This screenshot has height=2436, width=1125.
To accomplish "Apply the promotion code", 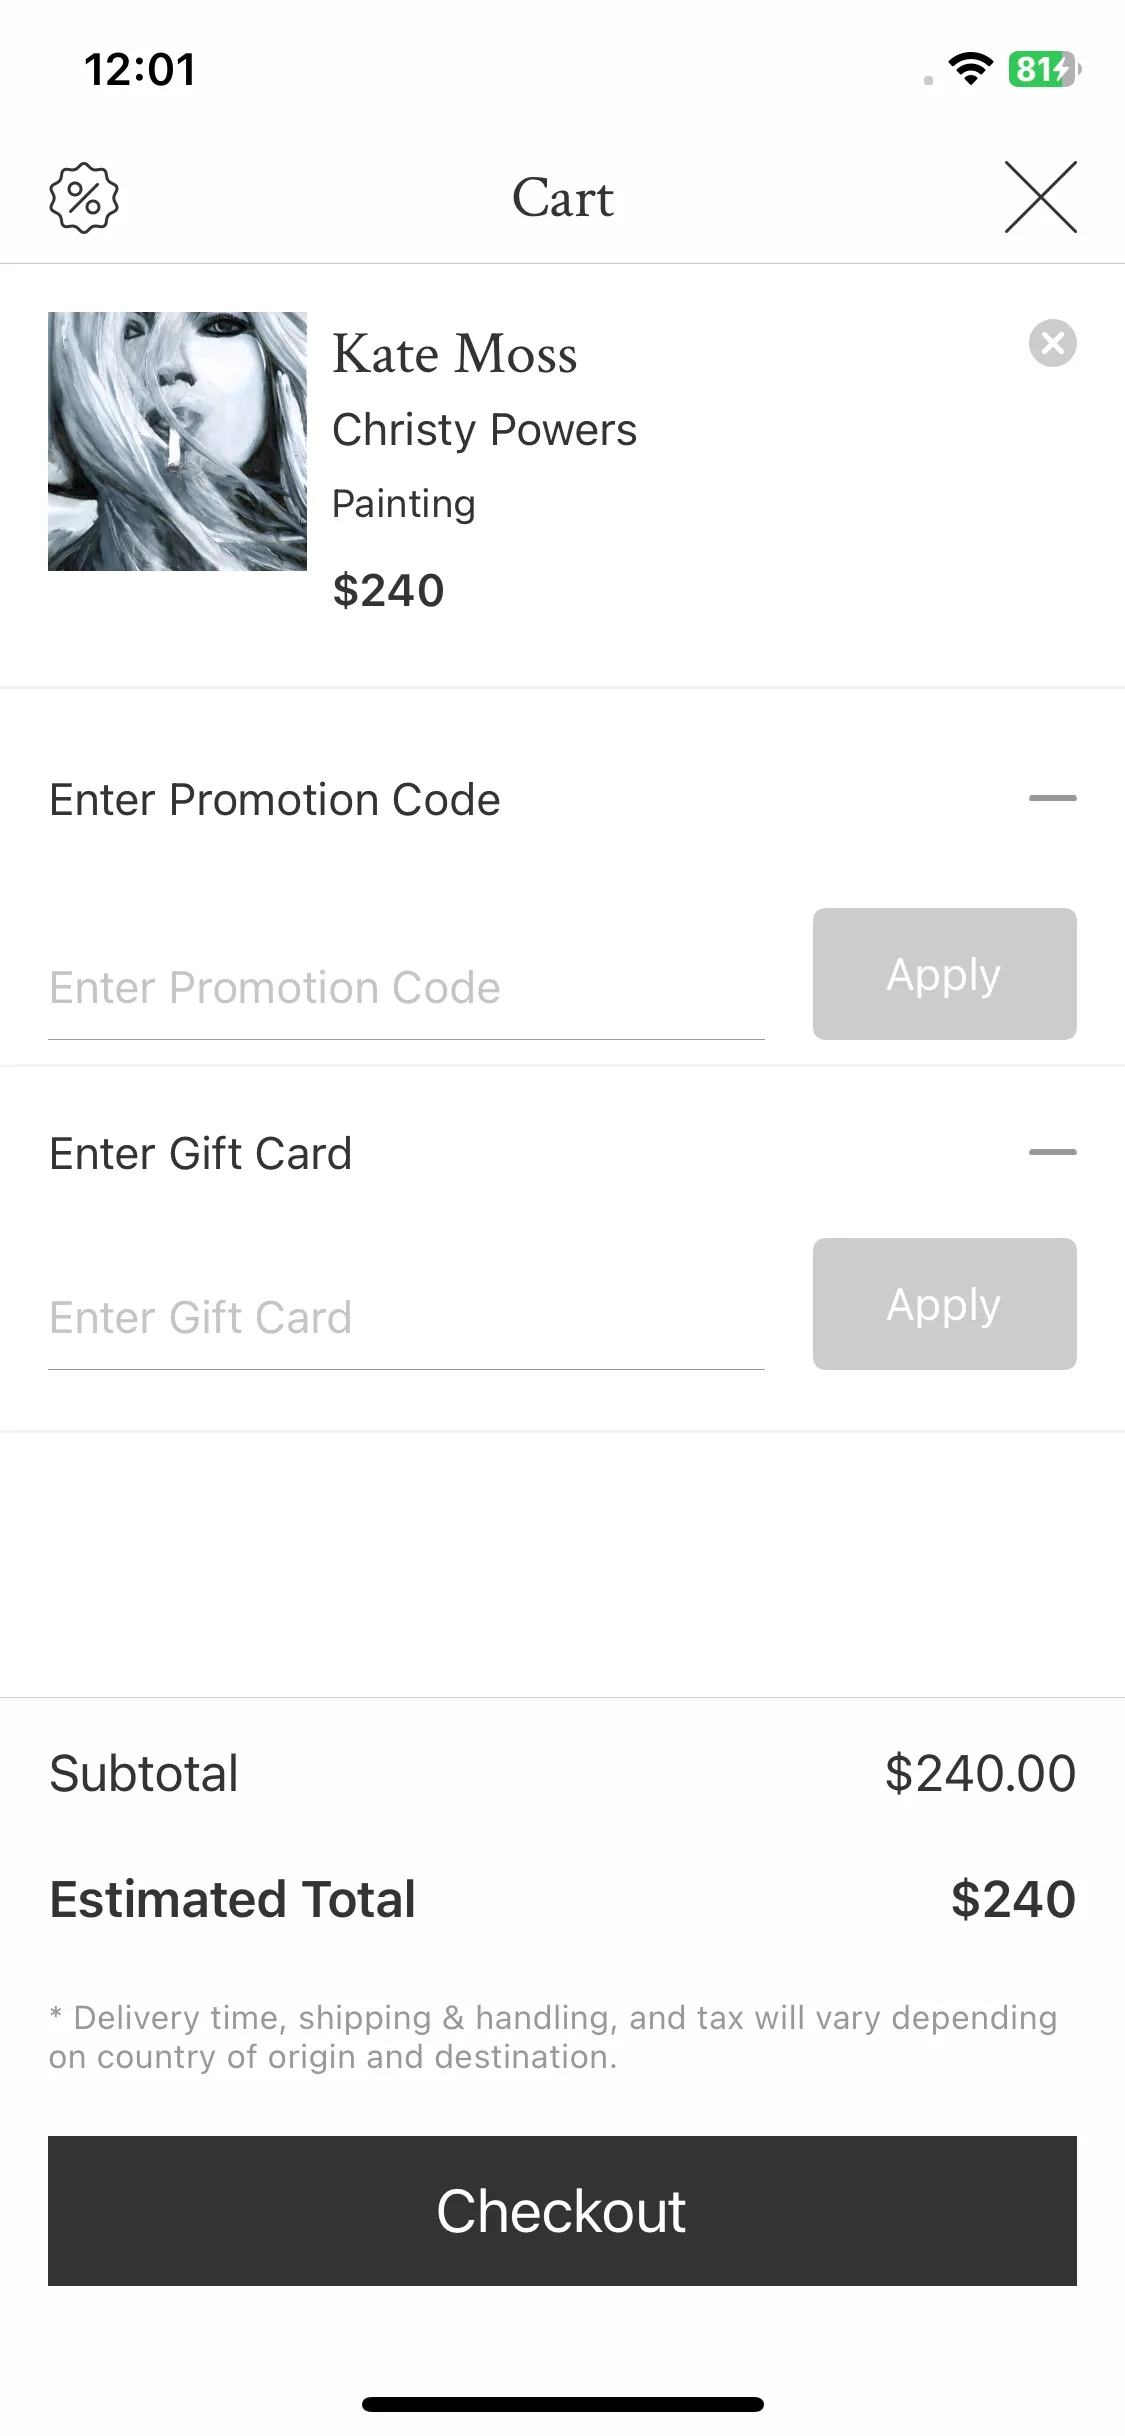I will pyautogui.click(x=944, y=974).
